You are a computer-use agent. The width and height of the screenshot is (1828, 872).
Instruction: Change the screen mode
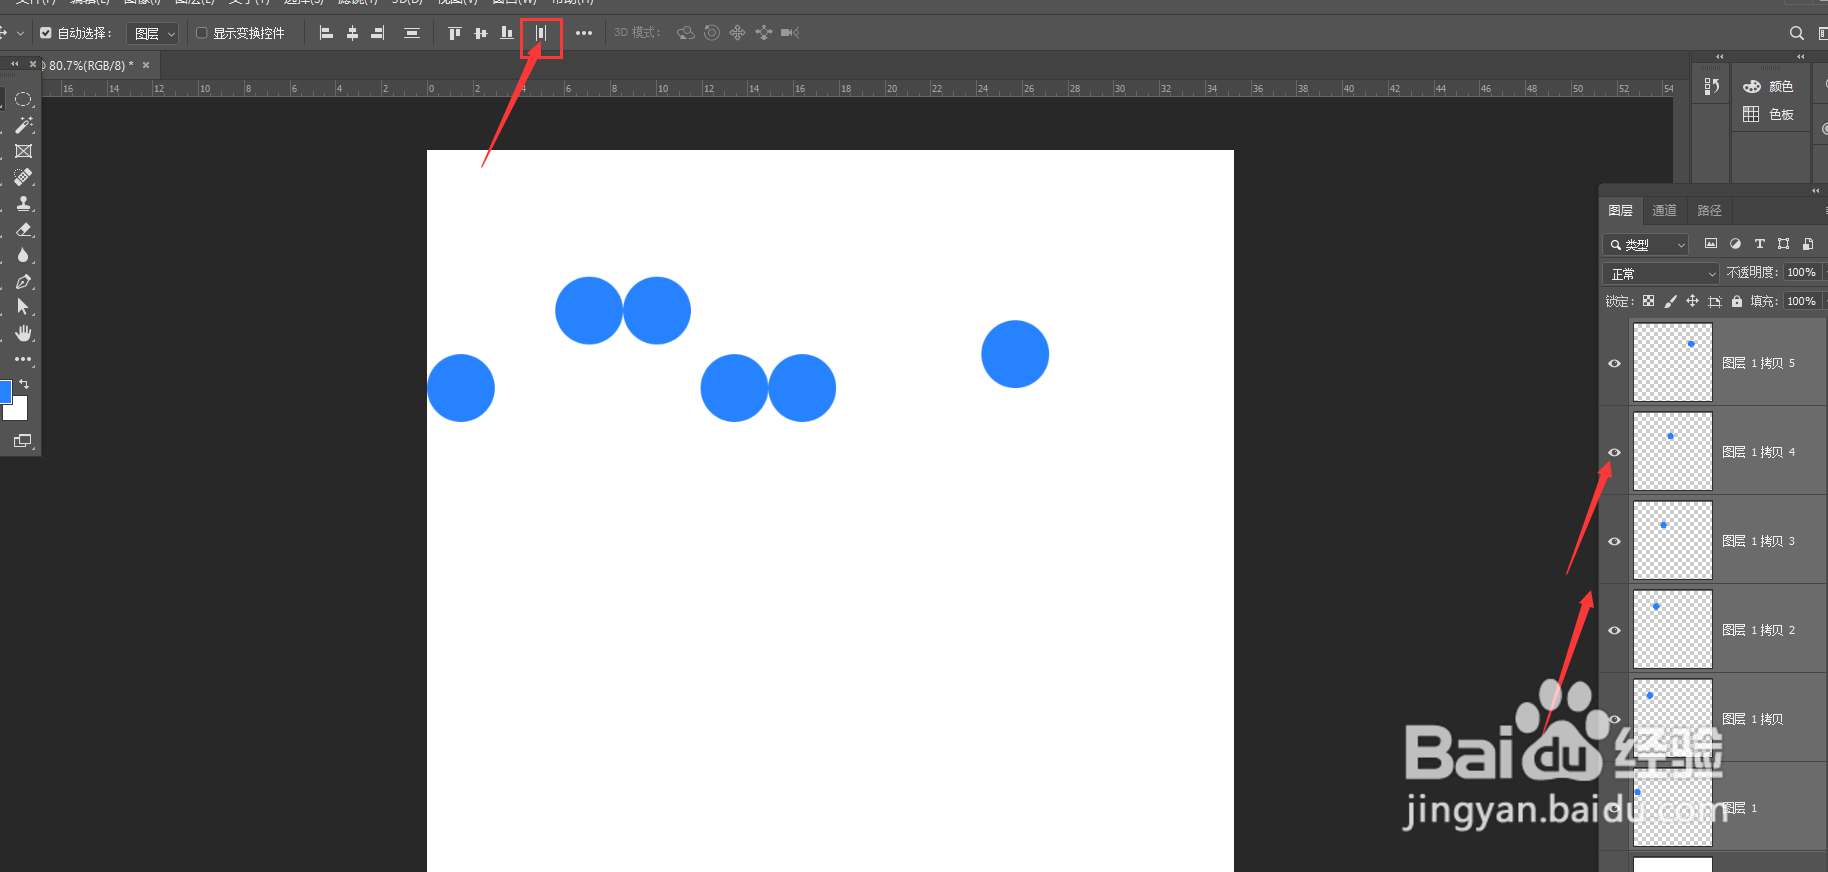coord(23,441)
